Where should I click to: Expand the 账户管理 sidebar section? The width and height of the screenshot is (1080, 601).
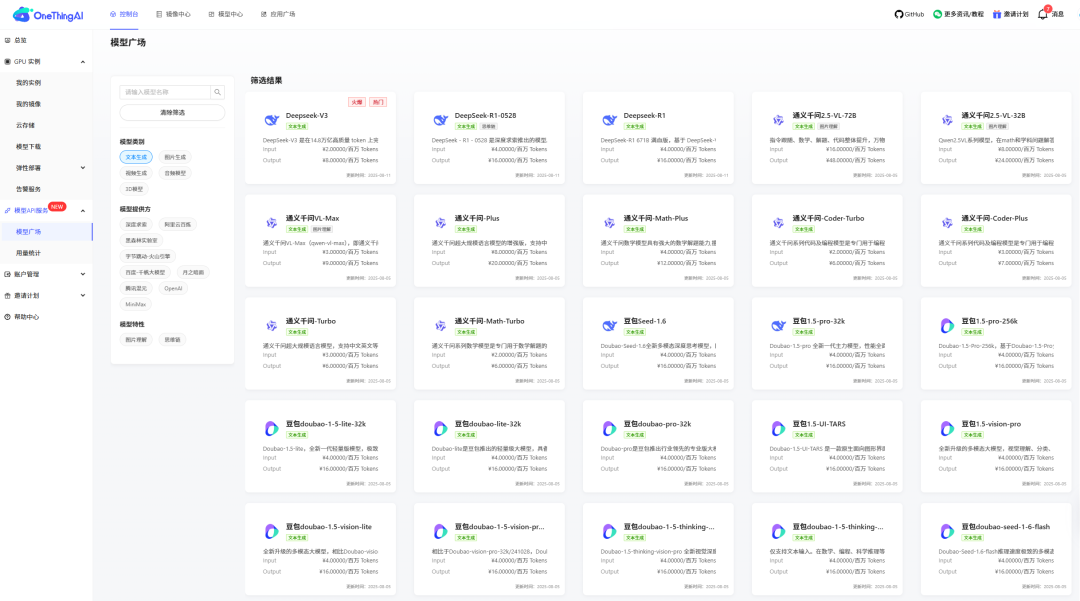(84, 274)
